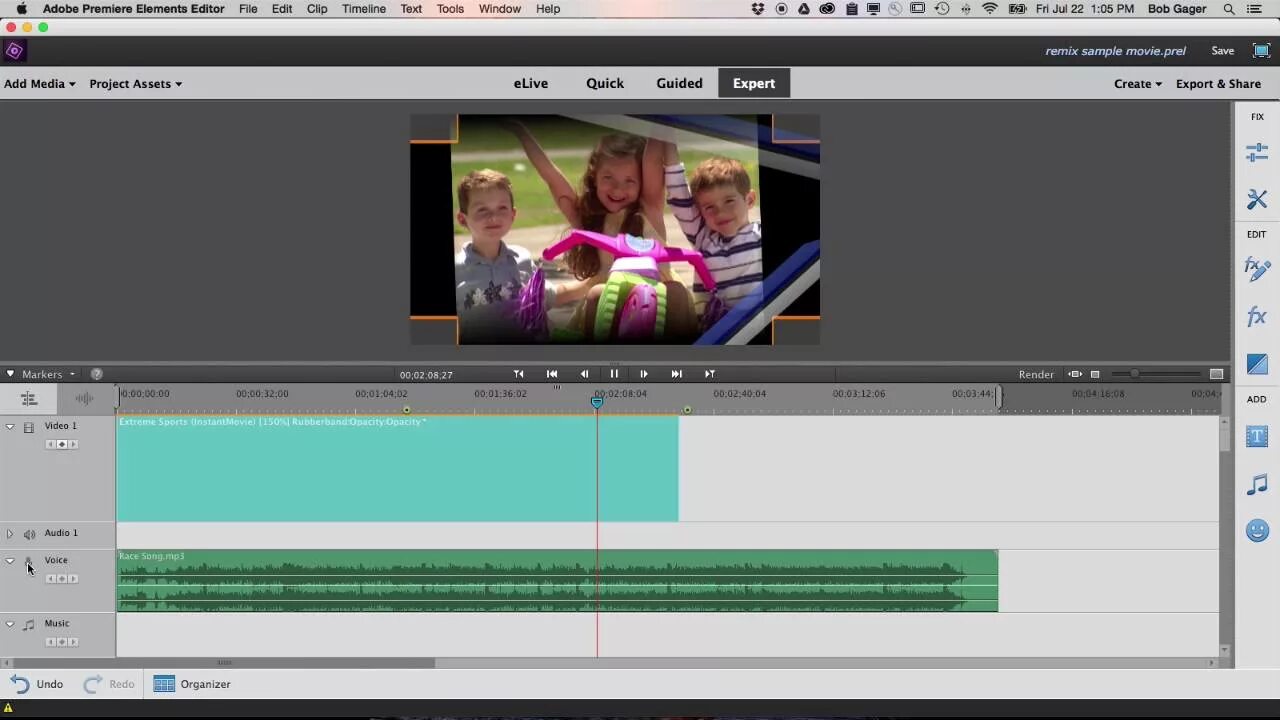Screen dimensions: 1280x720
Task: Open the Add Media dropdown
Action: click(39, 84)
